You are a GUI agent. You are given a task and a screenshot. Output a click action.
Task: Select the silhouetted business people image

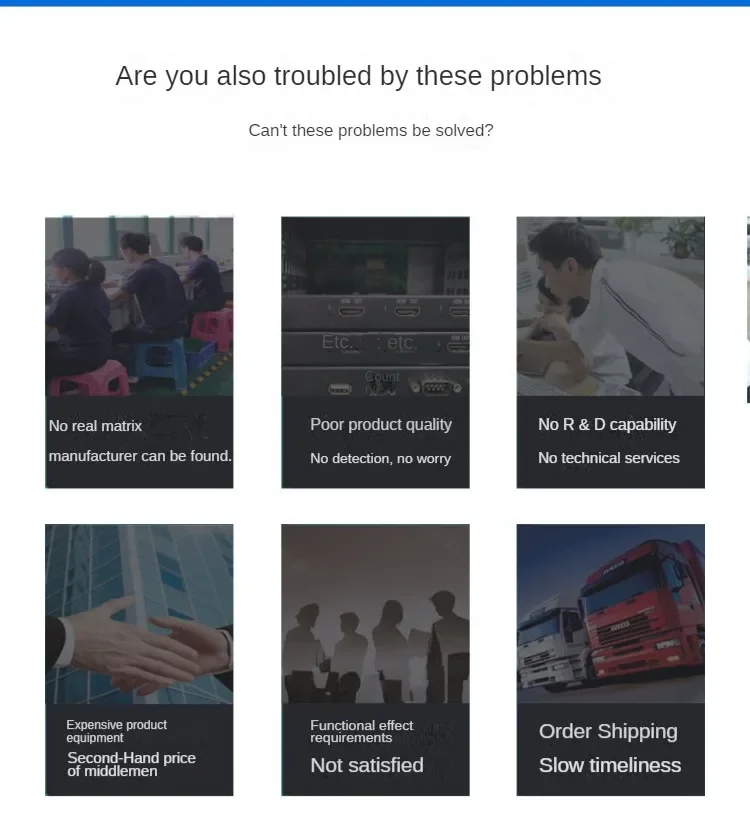click(375, 614)
